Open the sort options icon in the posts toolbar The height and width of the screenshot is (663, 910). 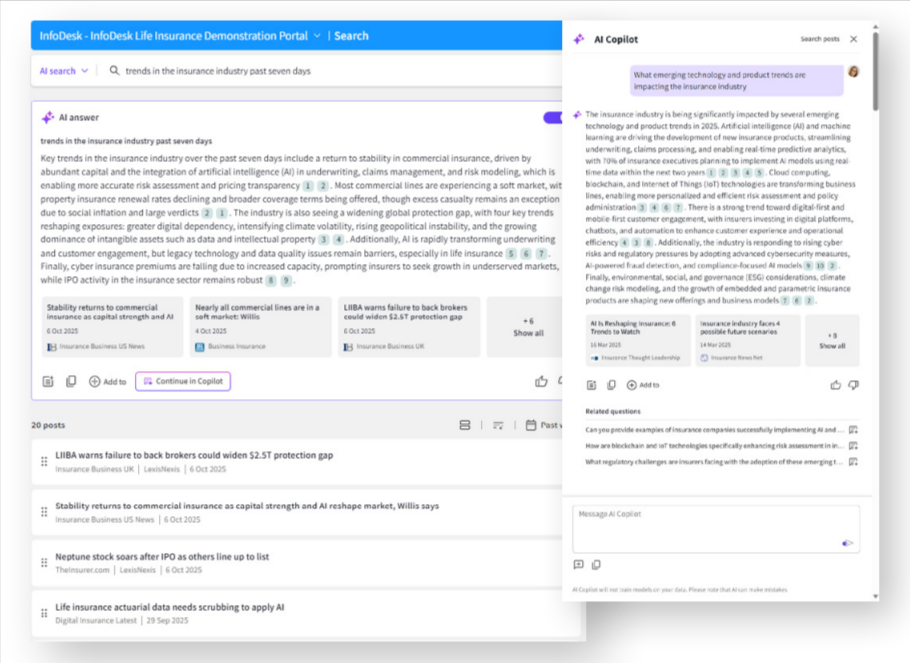tap(498, 425)
